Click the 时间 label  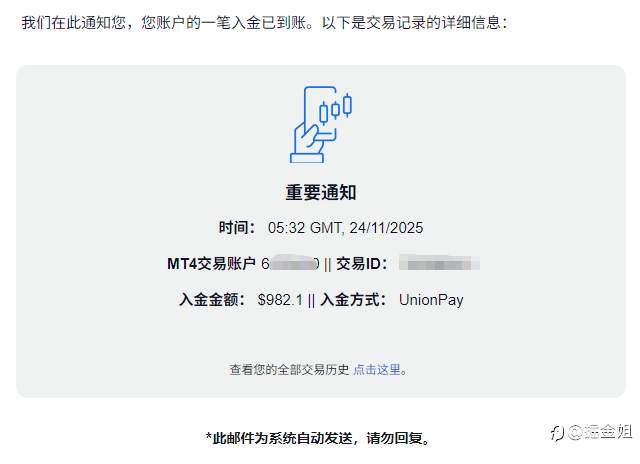click(x=237, y=228)
